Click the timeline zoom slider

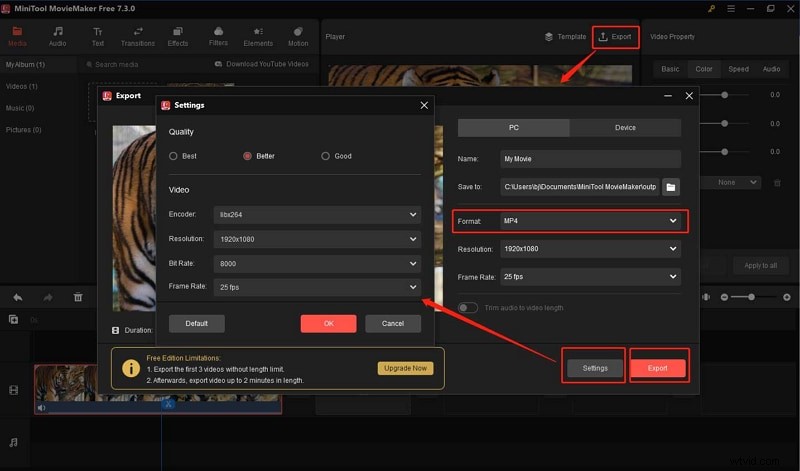[x=751, y=297]
